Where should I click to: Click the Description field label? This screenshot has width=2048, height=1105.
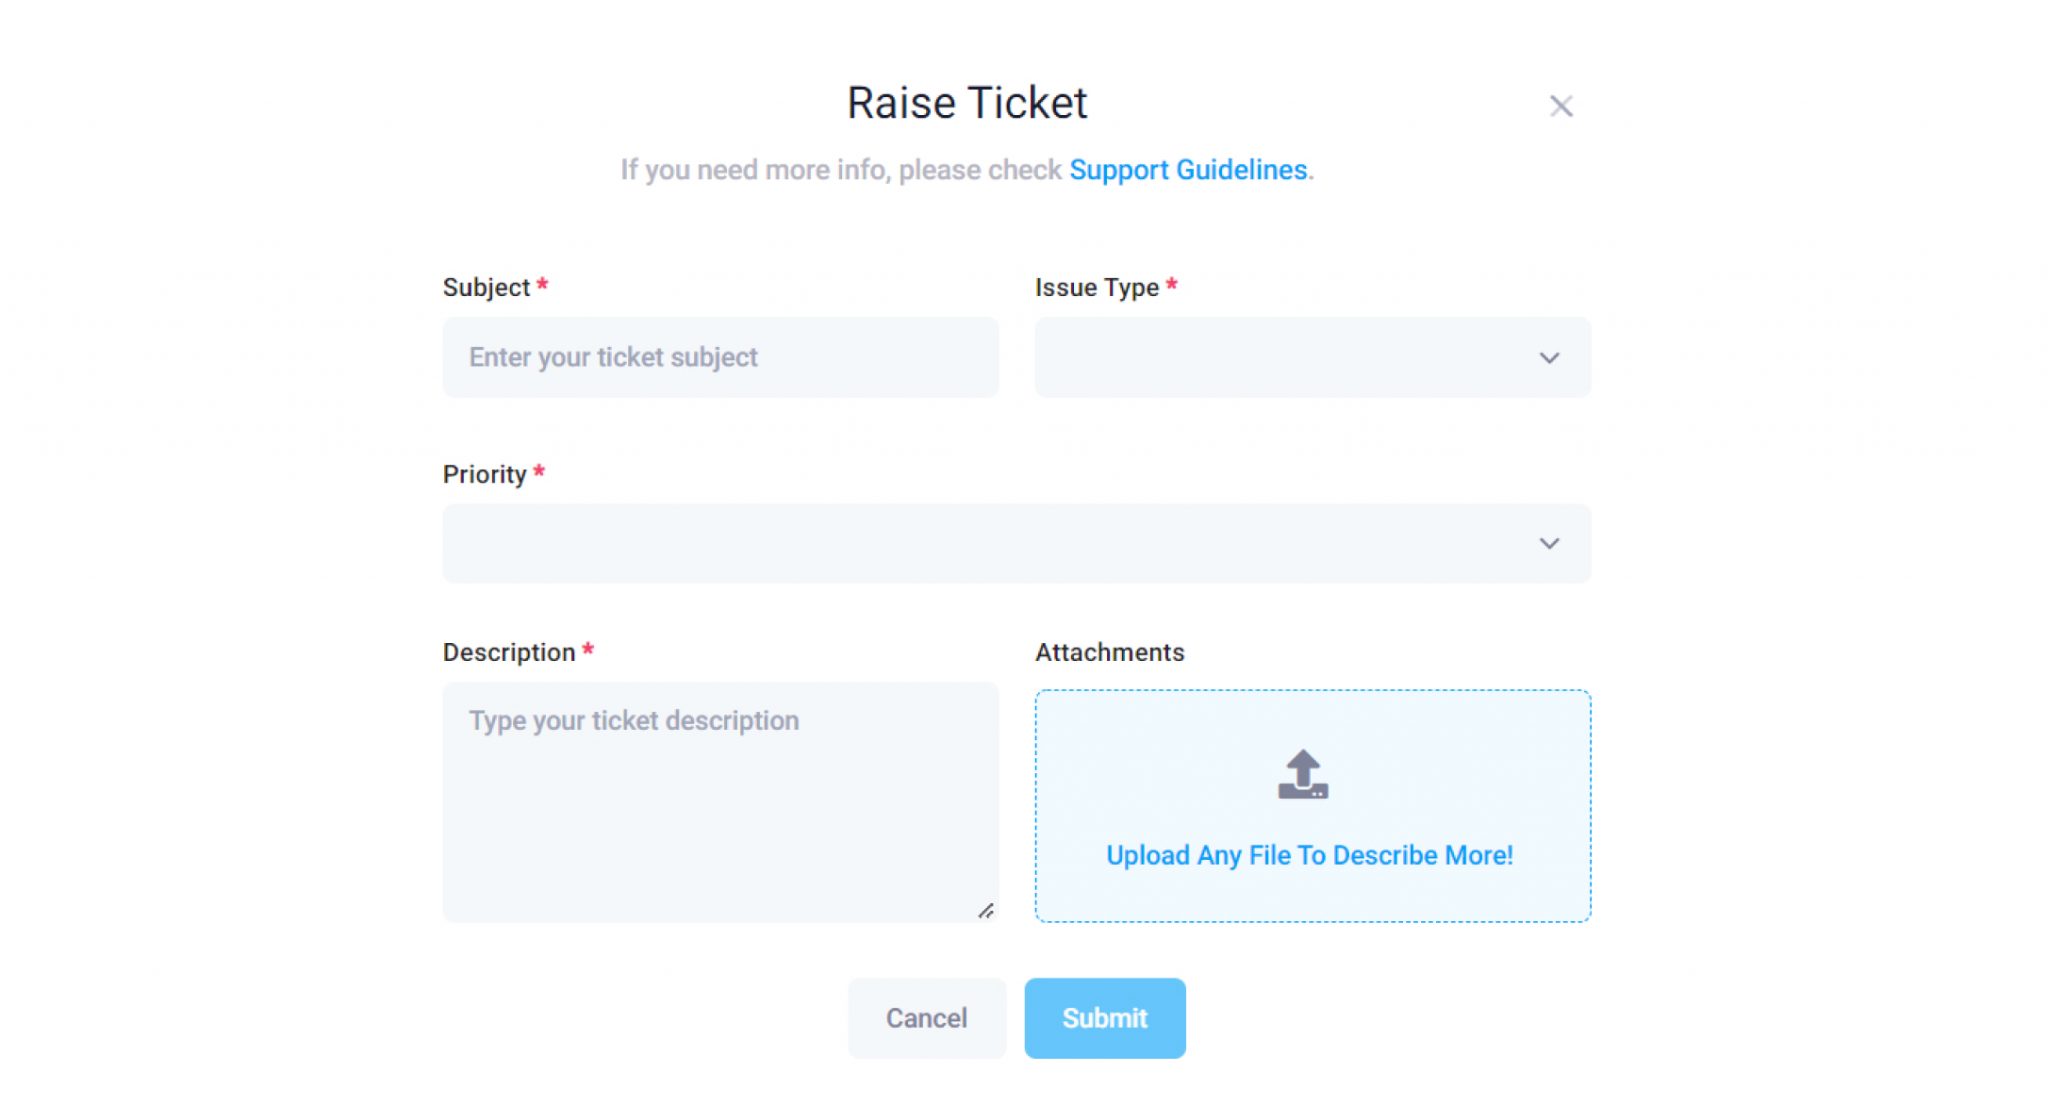pos(509,652)
